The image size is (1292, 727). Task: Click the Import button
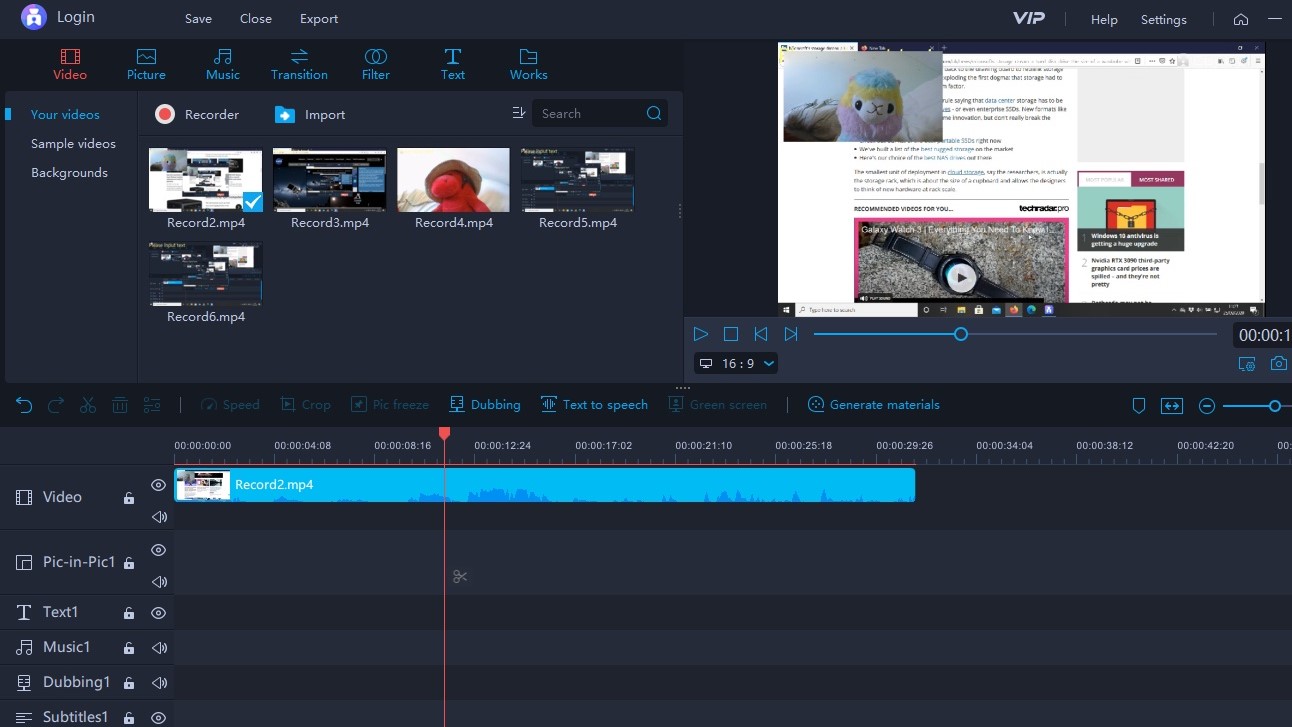310,114
